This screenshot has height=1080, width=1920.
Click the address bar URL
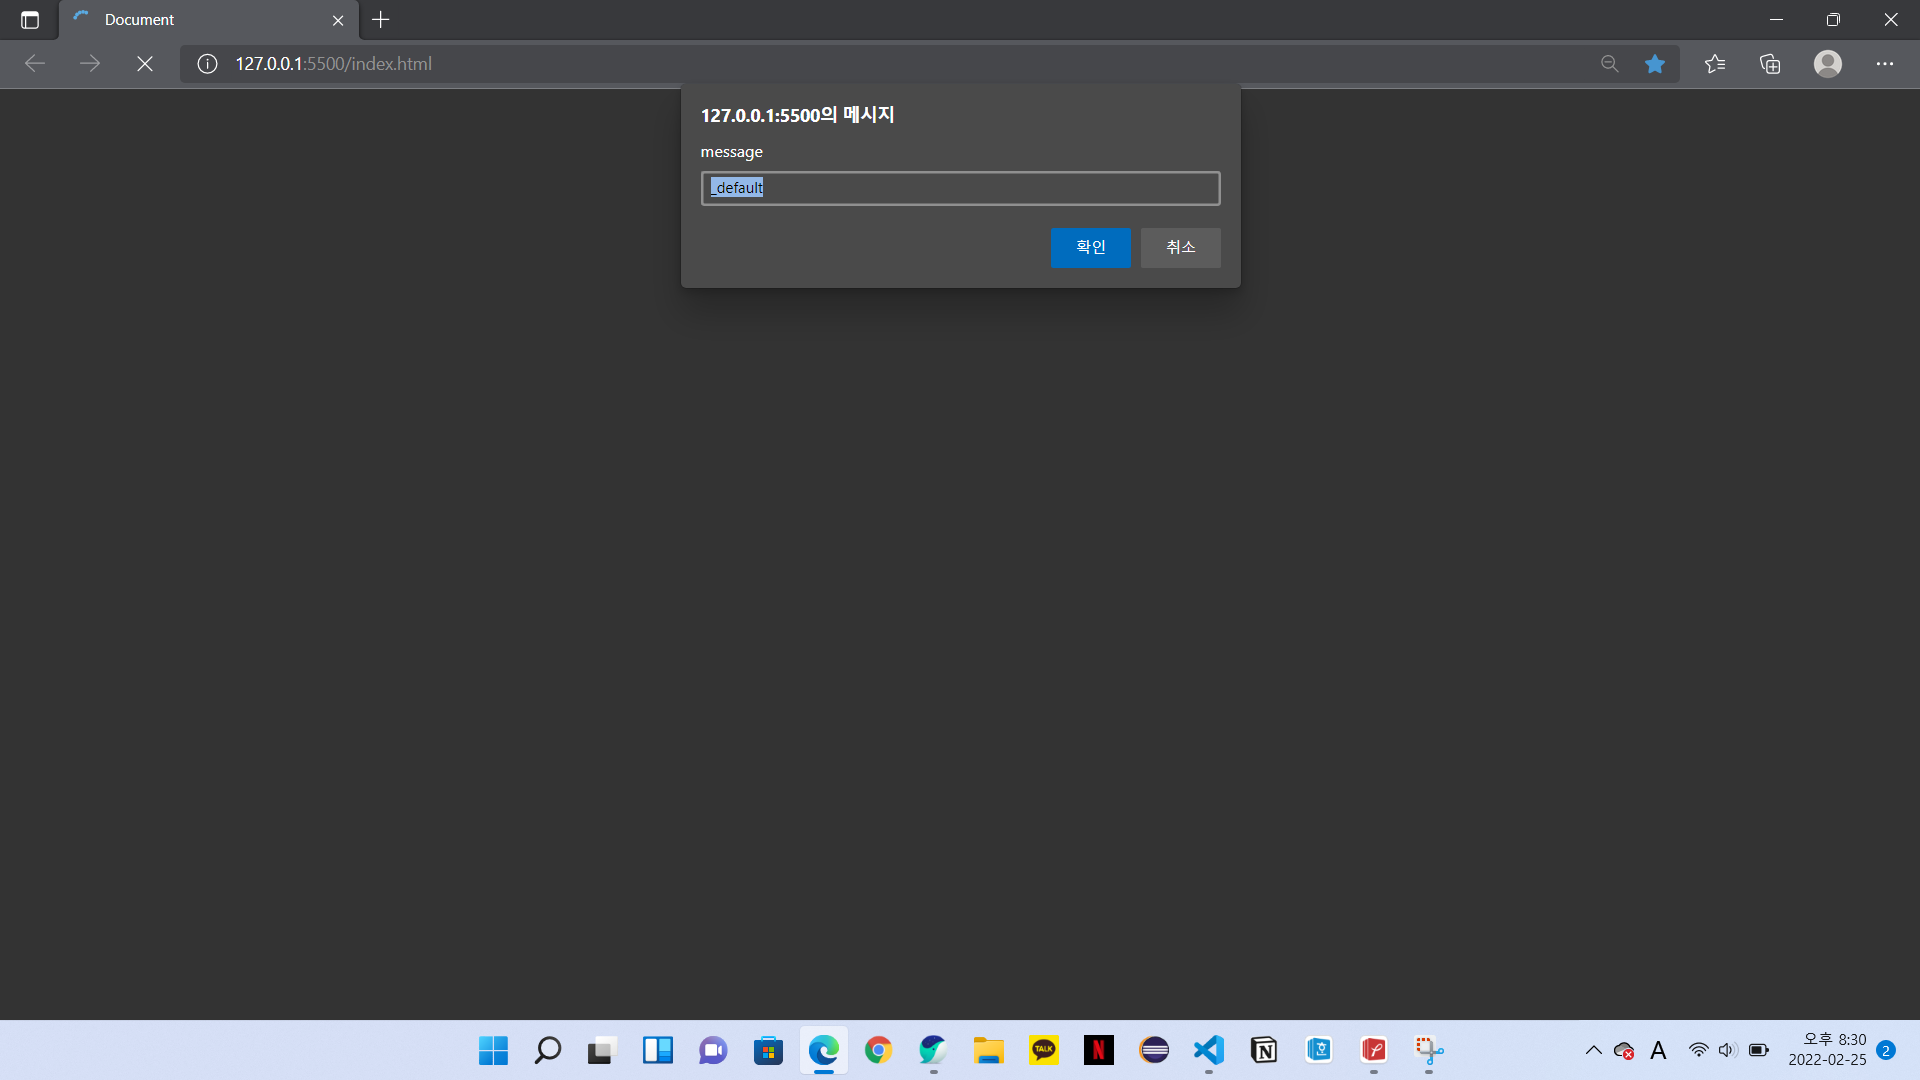click(x=334, y=64)
